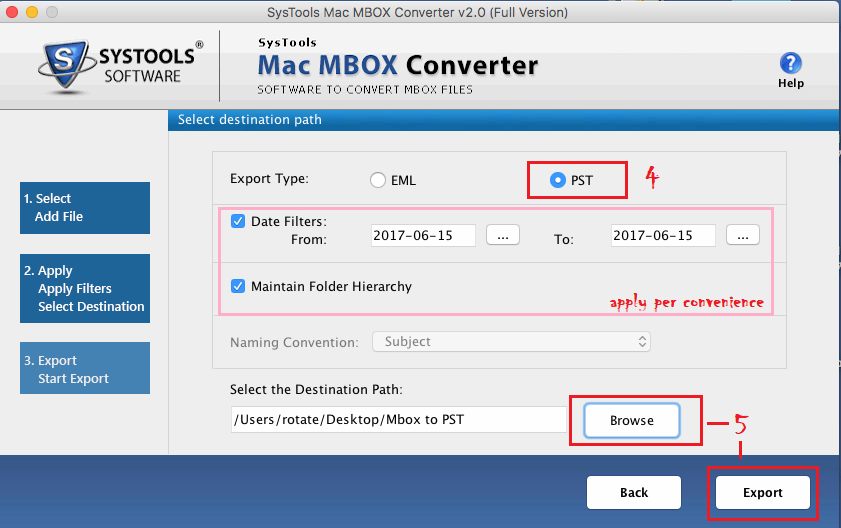The height and width of the screenshot is (528, 841).
Task: Select the EML export type
Action: tap(378, 180)
